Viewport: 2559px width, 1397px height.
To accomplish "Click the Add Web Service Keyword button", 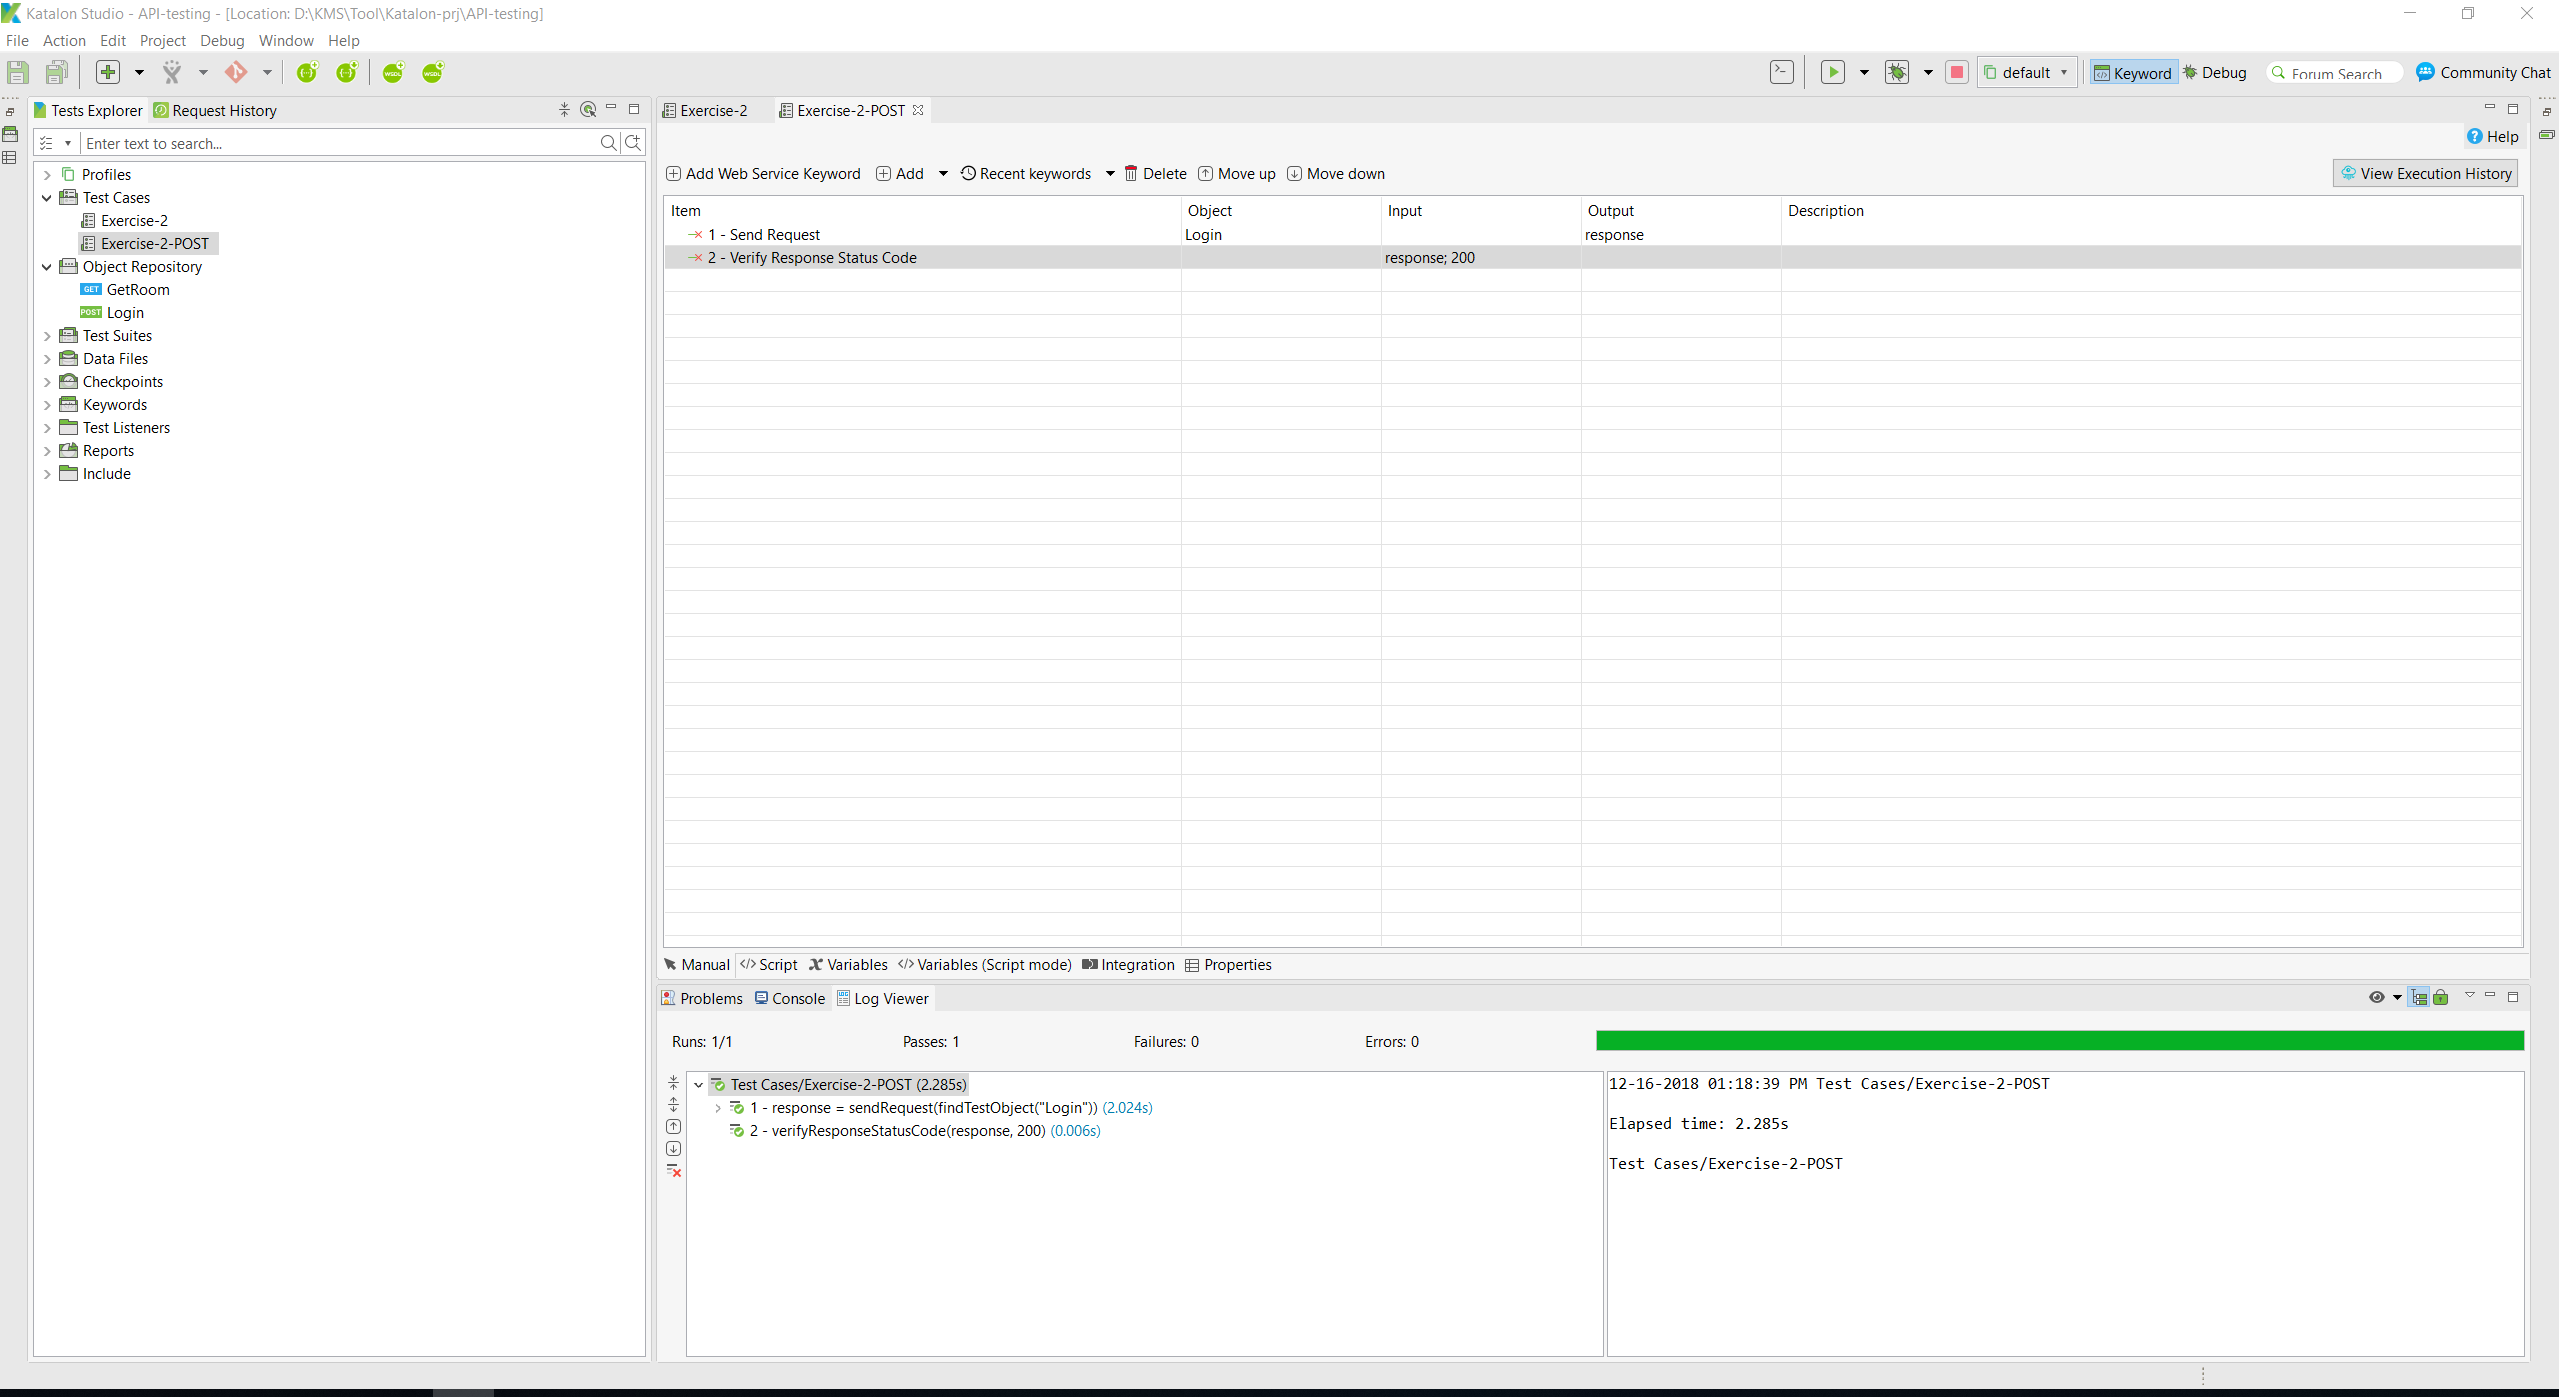I will click(763, 173).
